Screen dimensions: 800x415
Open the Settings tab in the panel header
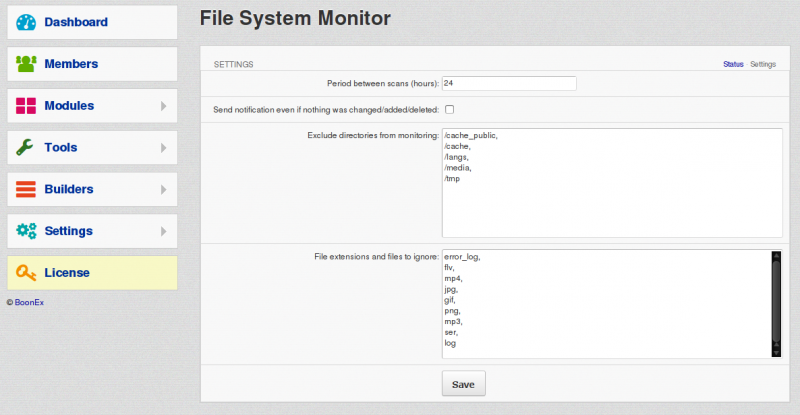pos(763,64)
